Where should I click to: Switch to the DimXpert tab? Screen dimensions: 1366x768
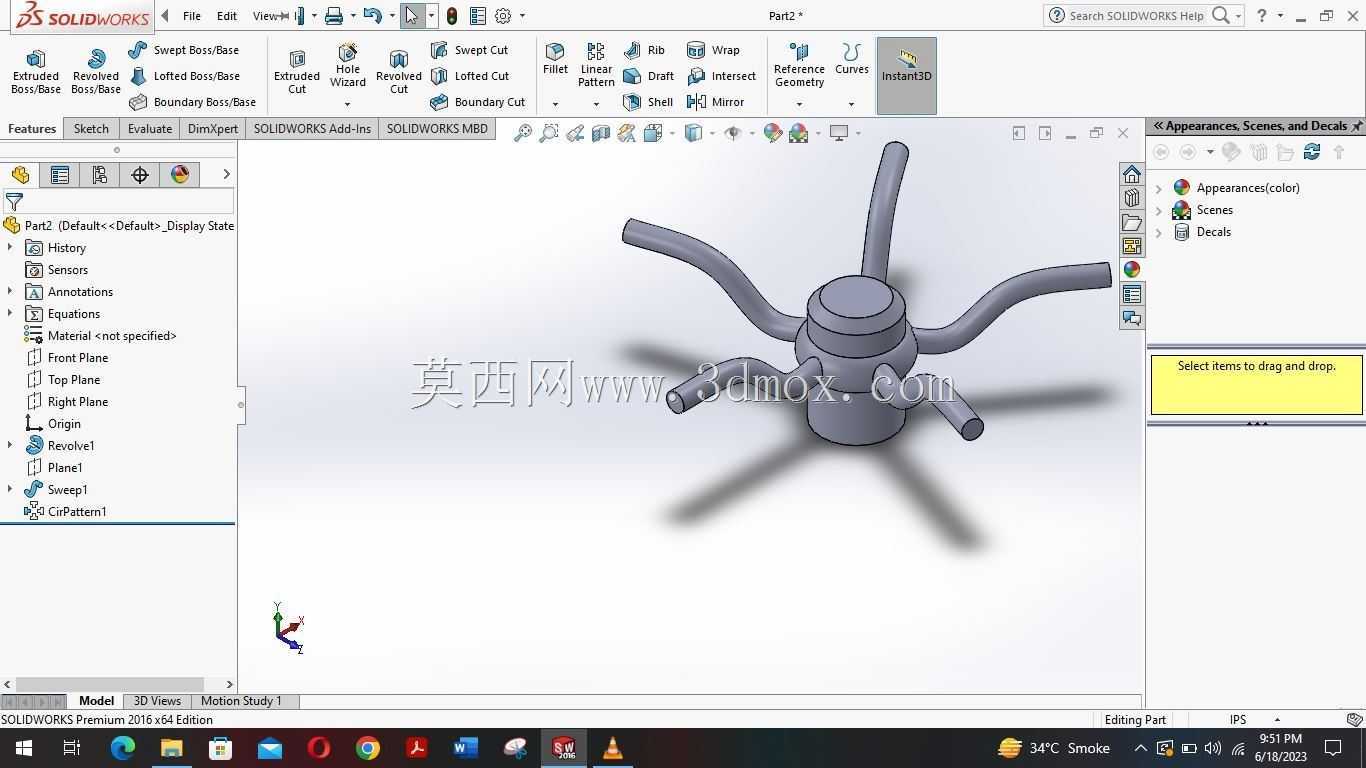(x=213, y=129)
